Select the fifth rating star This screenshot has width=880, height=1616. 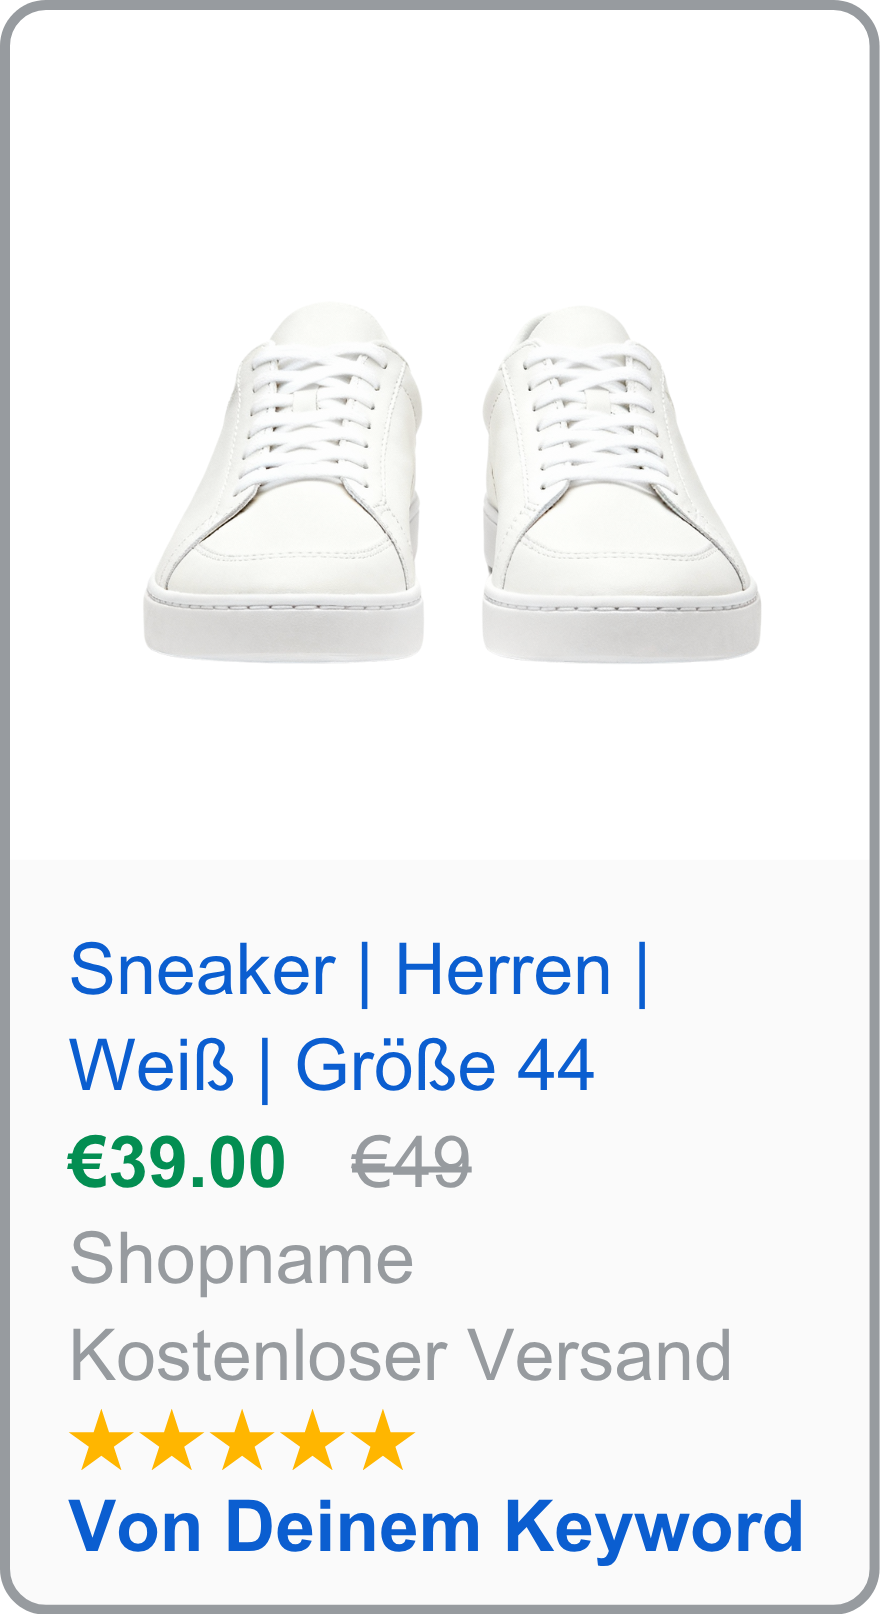tap(383, 1441)
